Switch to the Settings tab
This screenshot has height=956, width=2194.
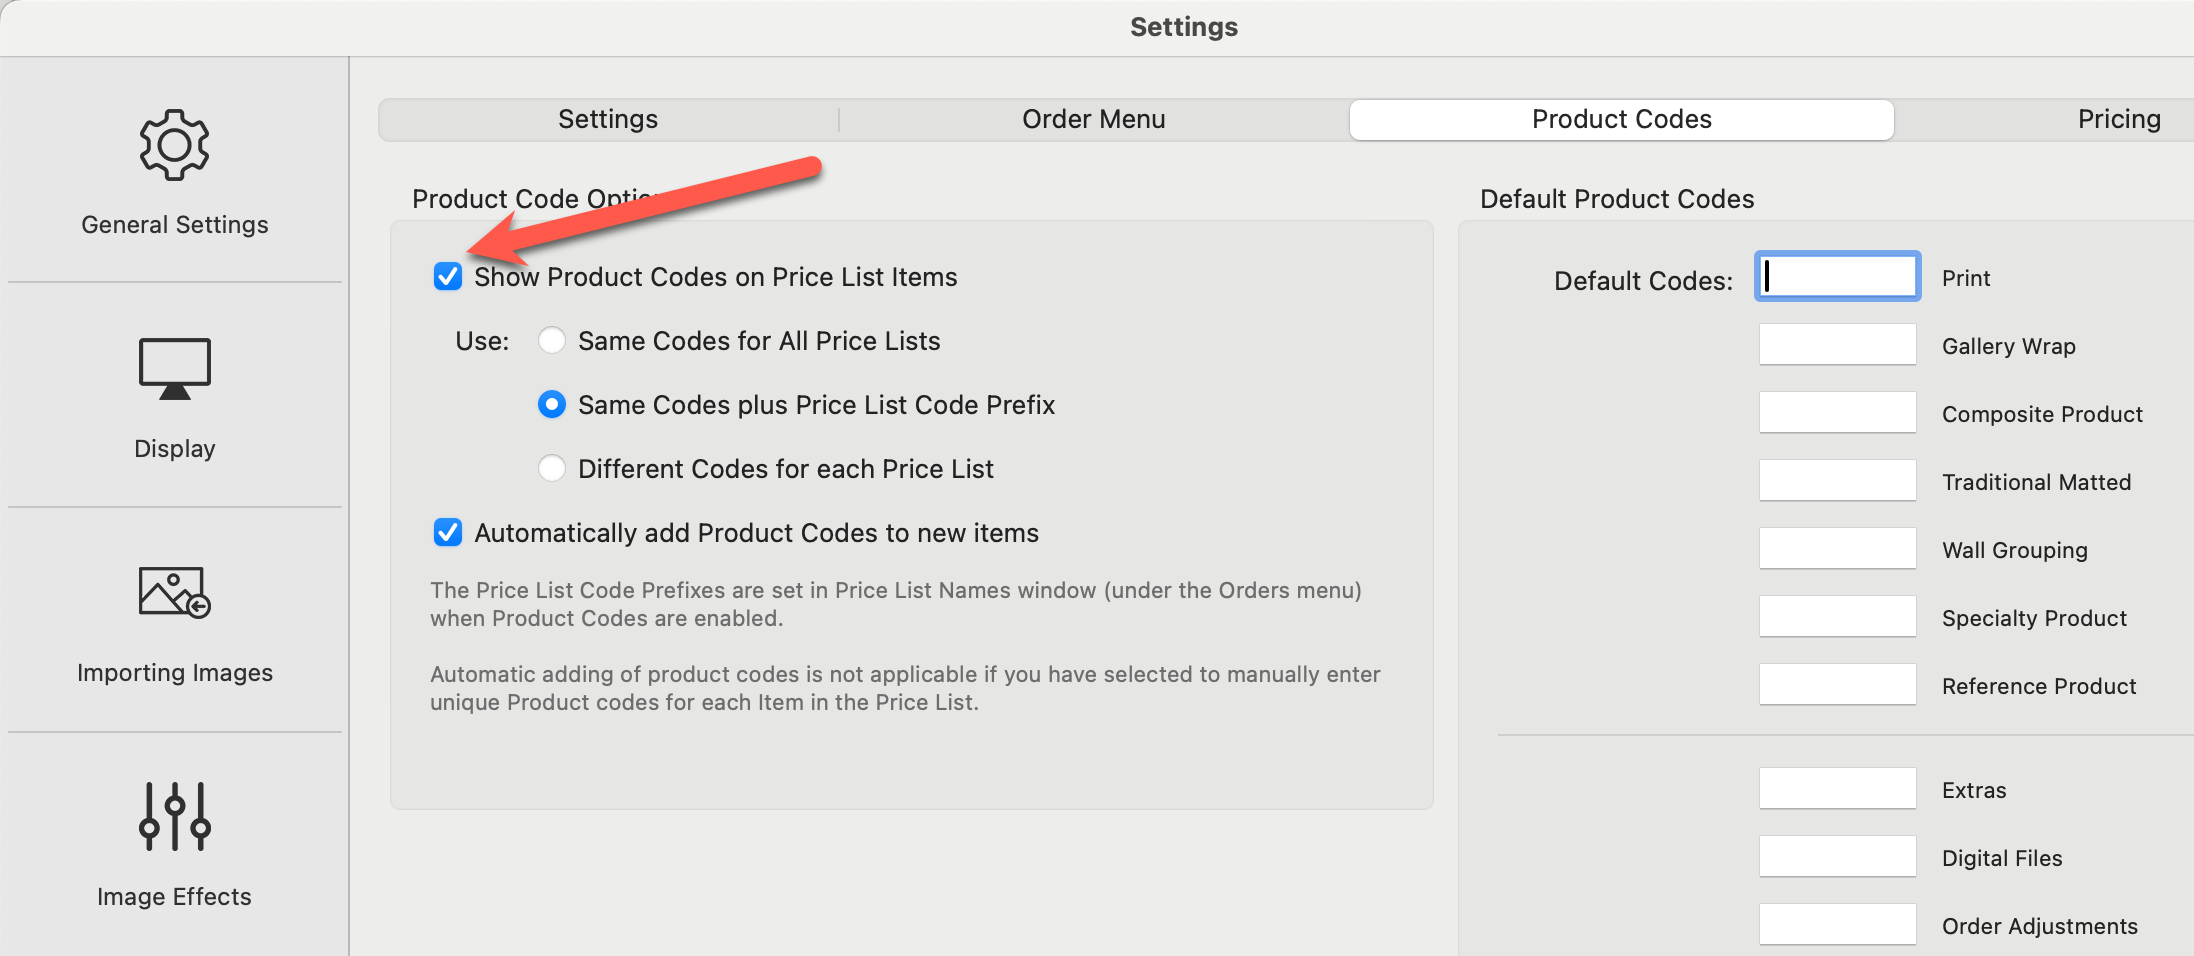[x=608, y=120]
